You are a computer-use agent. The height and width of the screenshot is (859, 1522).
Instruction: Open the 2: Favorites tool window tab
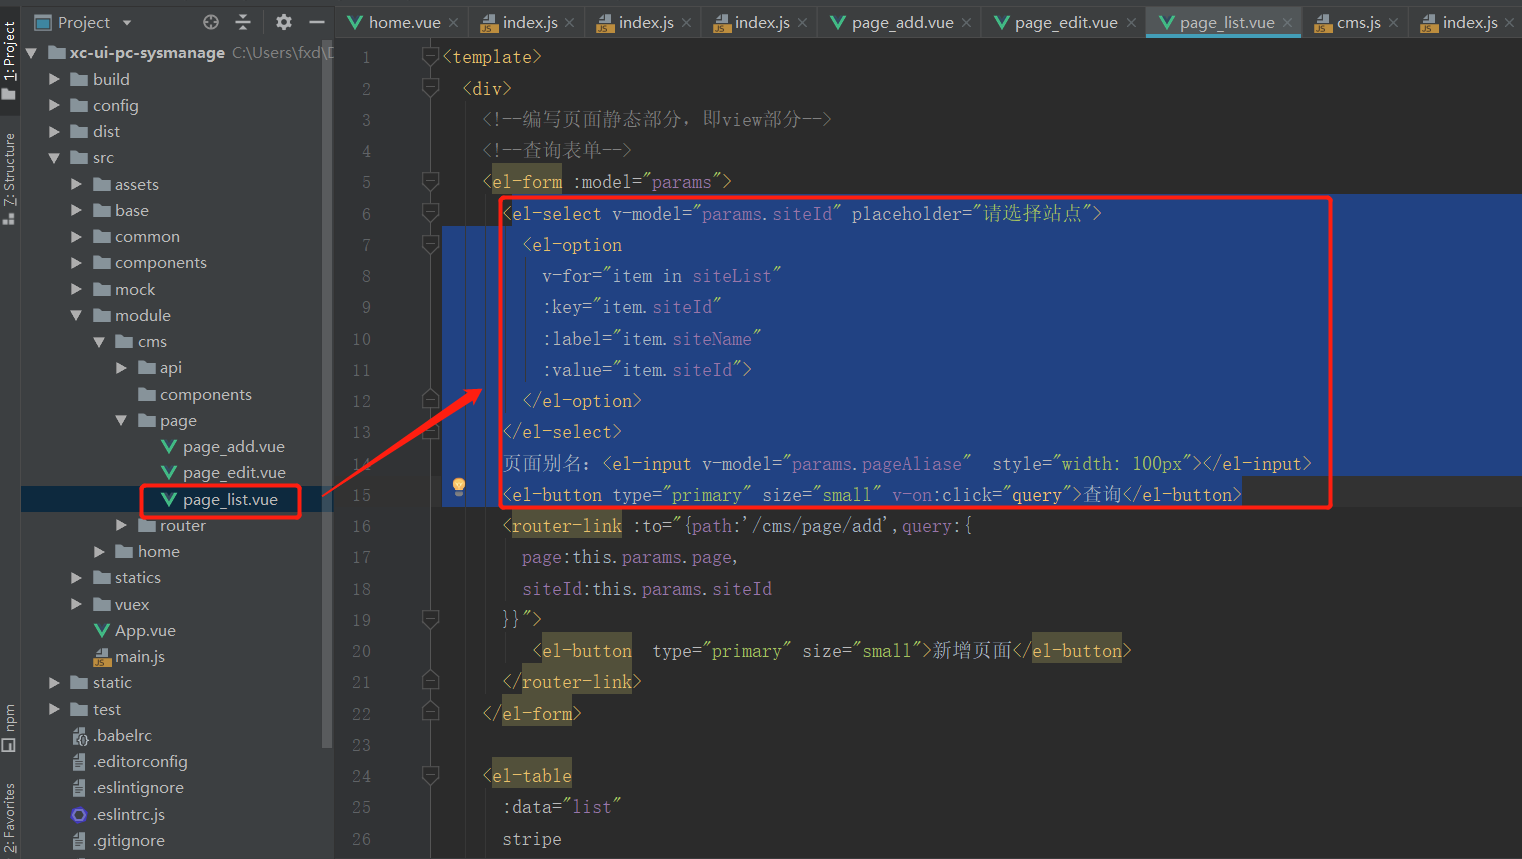pos(9,818)
